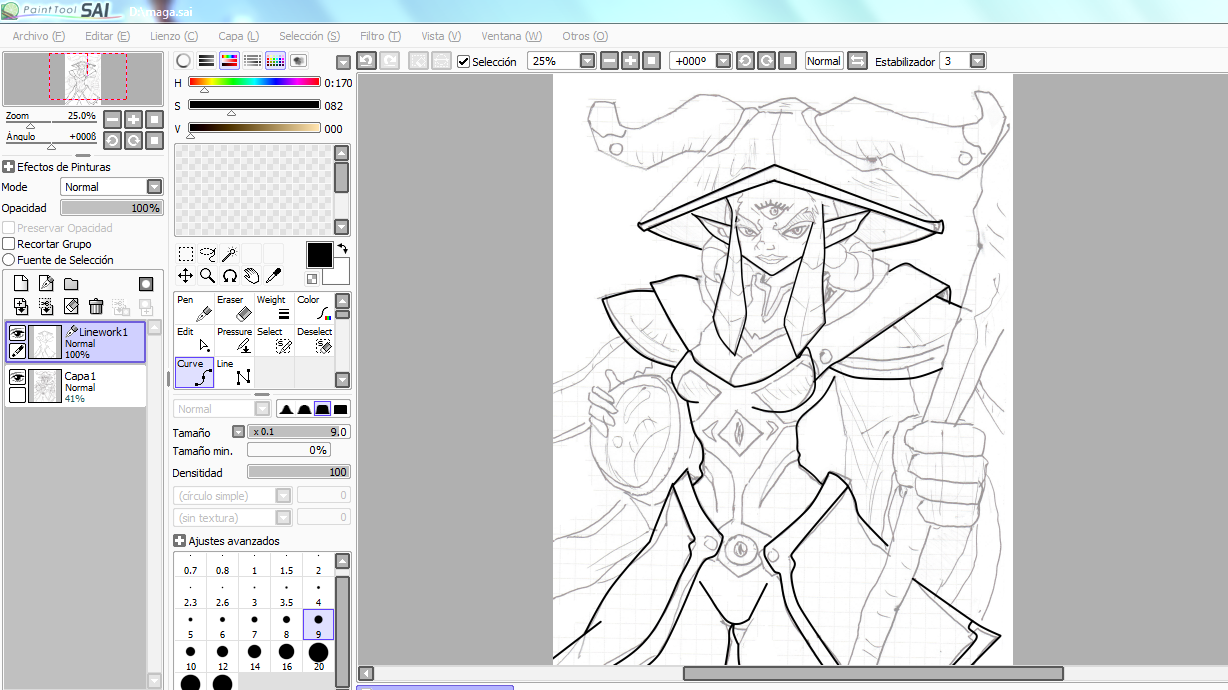Select the eyedropper color picker tool
Viewport: 1228px width, 690px height.
(273, 275)
